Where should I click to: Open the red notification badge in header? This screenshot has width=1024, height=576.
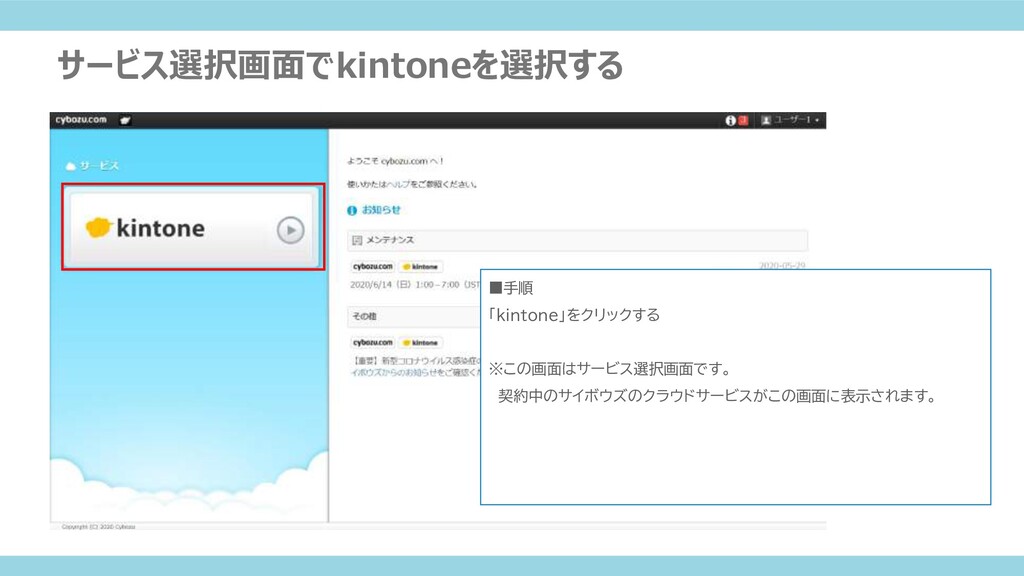pos(743,120)
